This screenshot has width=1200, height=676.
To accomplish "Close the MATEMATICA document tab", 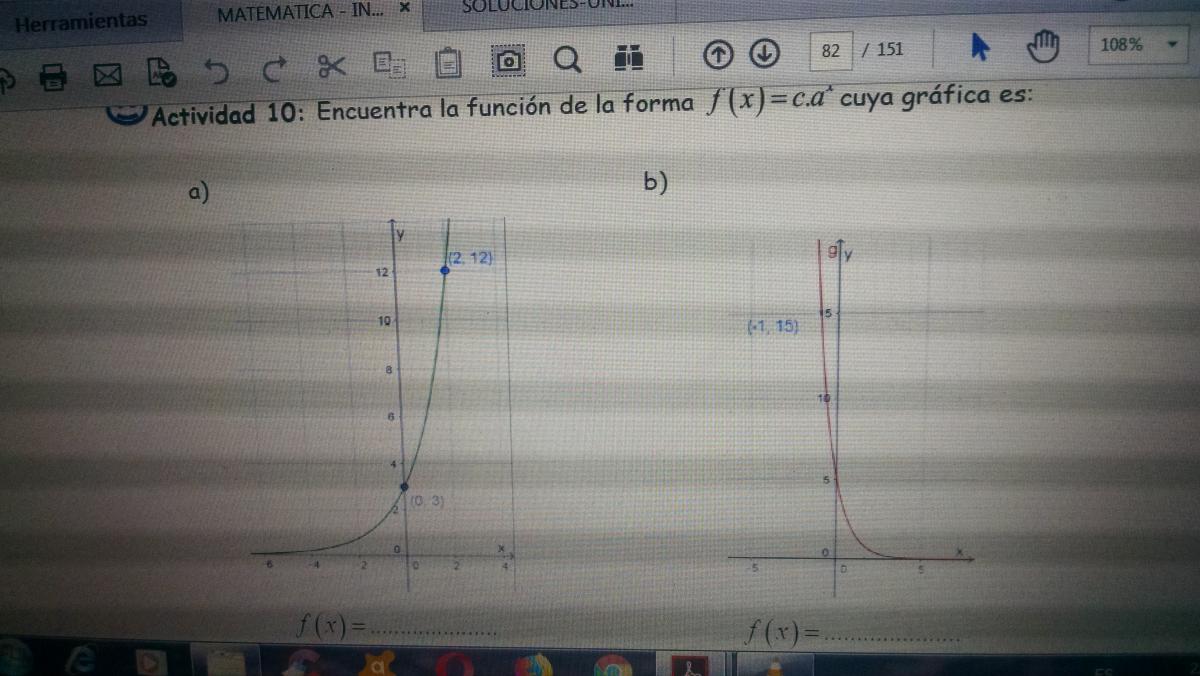I will coord(404,8).
